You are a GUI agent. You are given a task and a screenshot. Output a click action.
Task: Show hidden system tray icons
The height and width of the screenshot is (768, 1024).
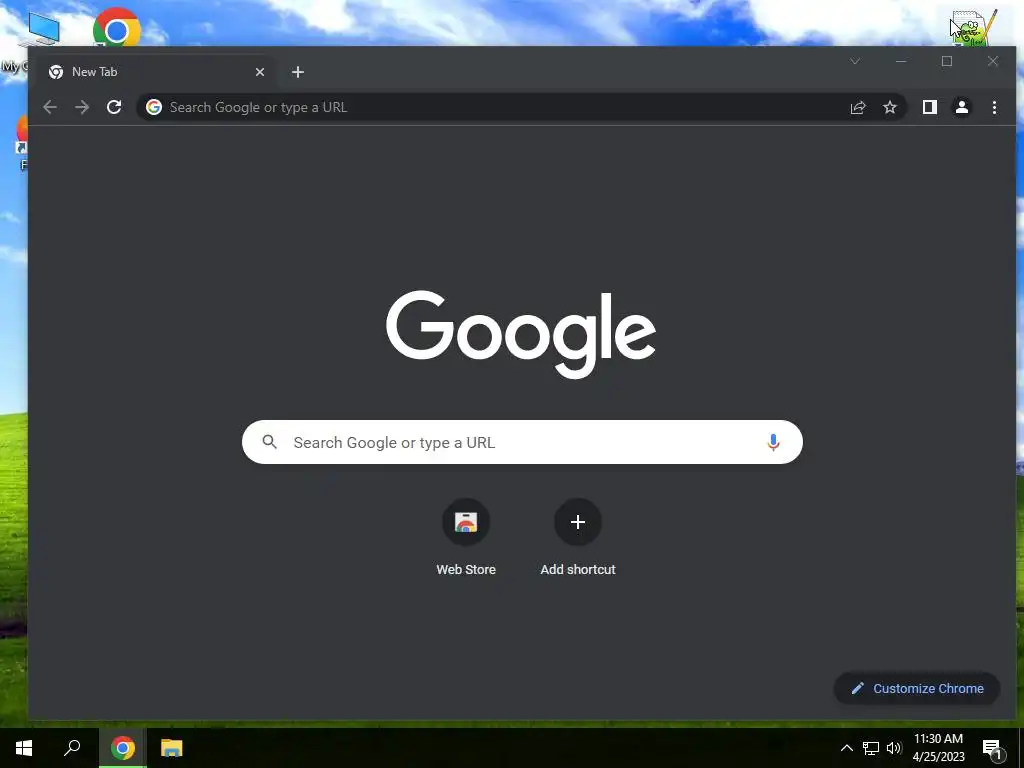pyautogui.click(x=846, y=748)
